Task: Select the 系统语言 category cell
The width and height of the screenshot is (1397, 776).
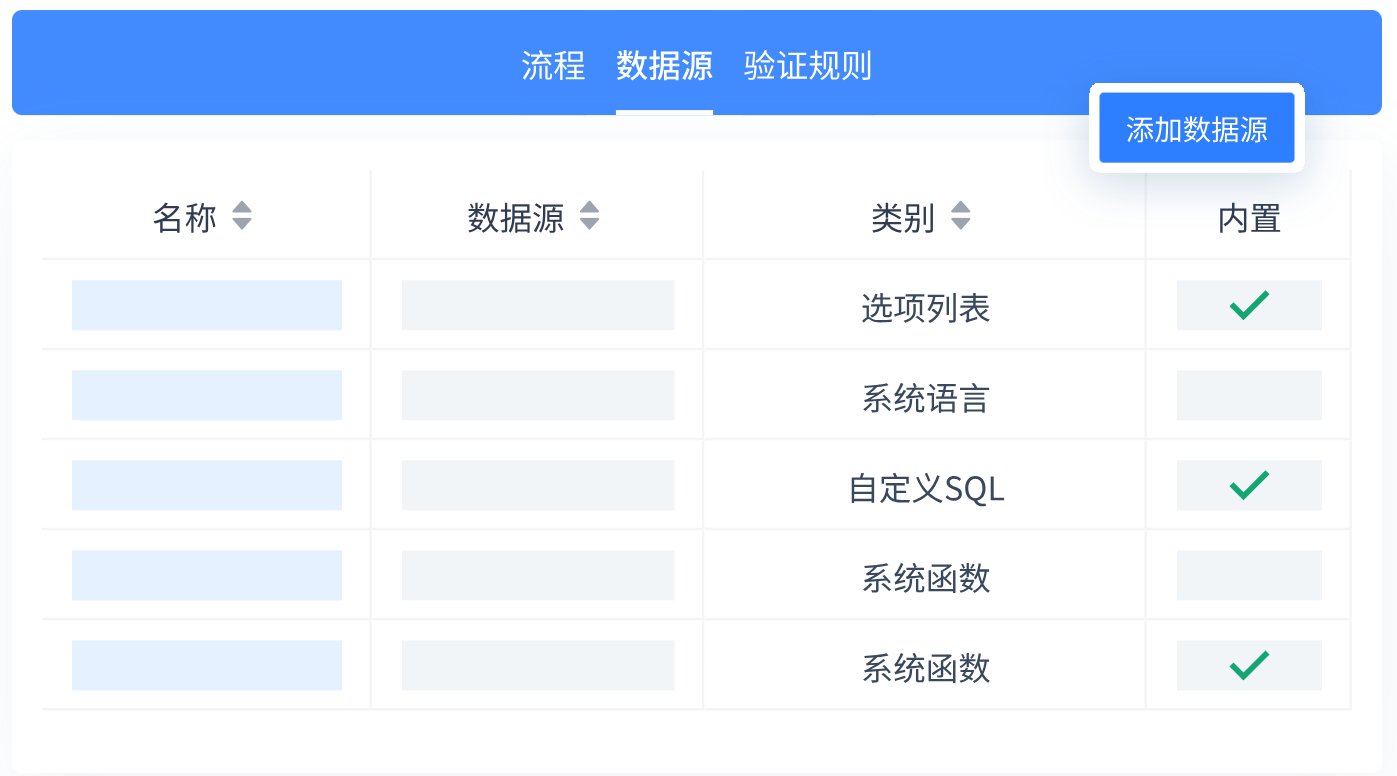Action: coord(925,398)
